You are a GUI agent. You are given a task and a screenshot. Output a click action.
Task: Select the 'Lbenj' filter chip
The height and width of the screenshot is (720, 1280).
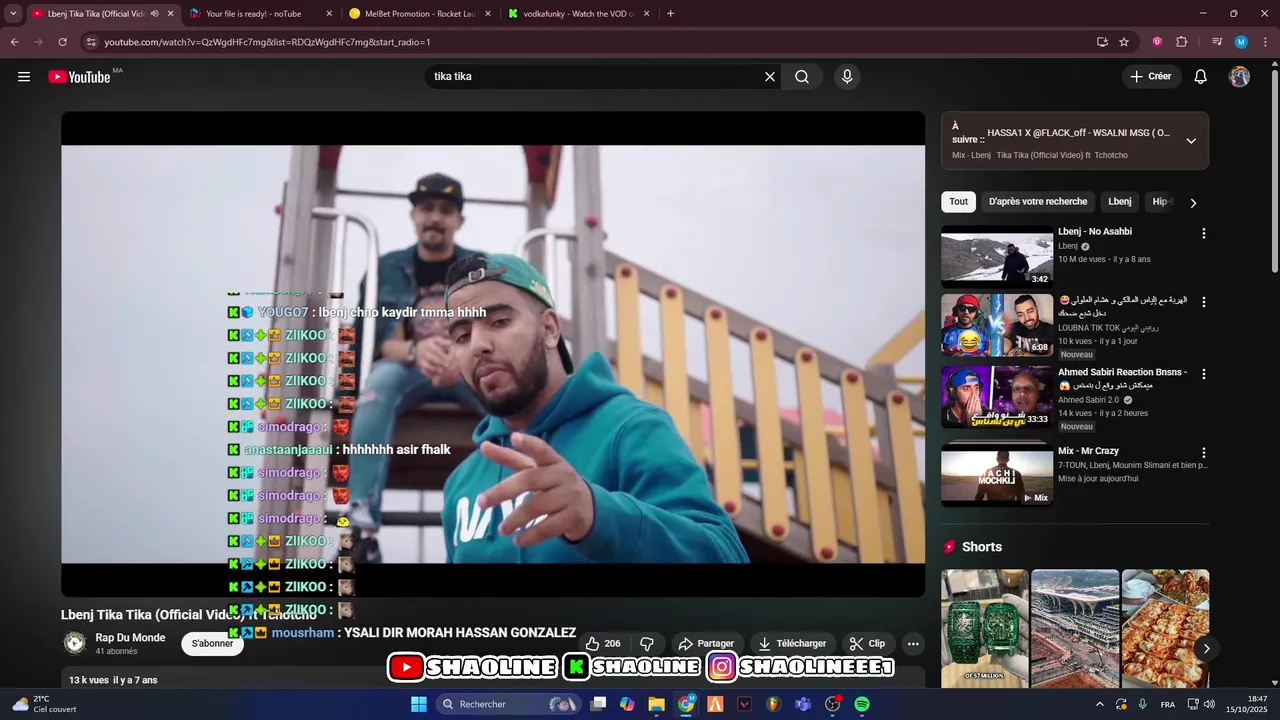pyautogui.click(x=1120, y=202)
